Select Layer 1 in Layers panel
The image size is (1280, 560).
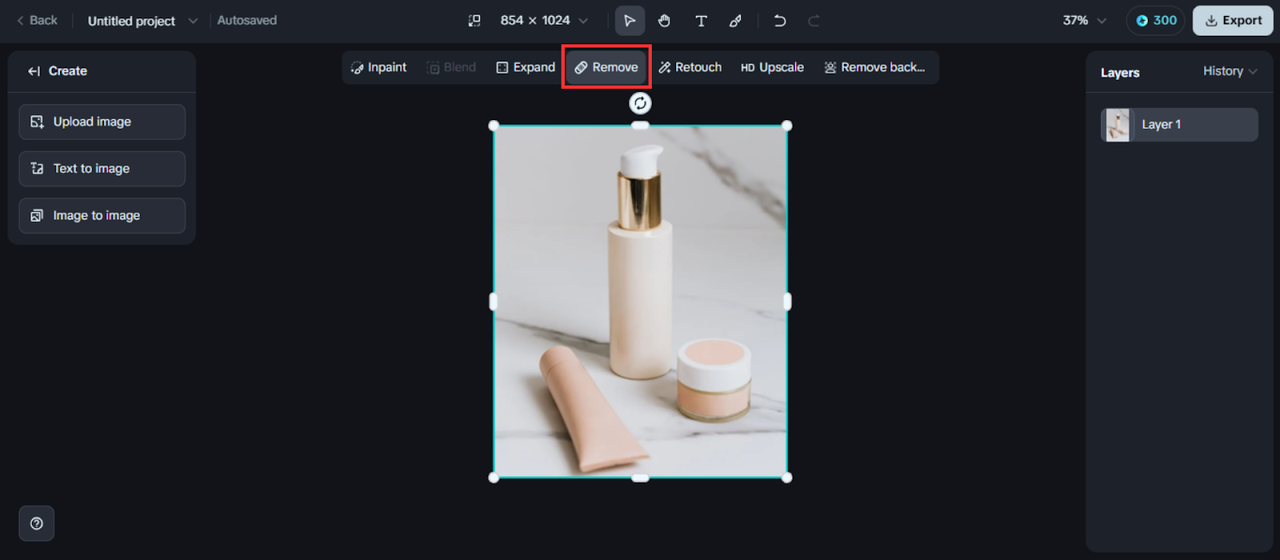[x=1180, y=125]
